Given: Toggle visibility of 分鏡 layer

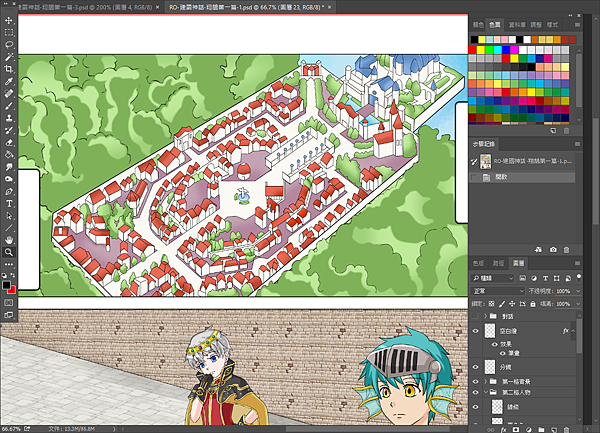Looking at the screenshot, I should tap(476, 367).
